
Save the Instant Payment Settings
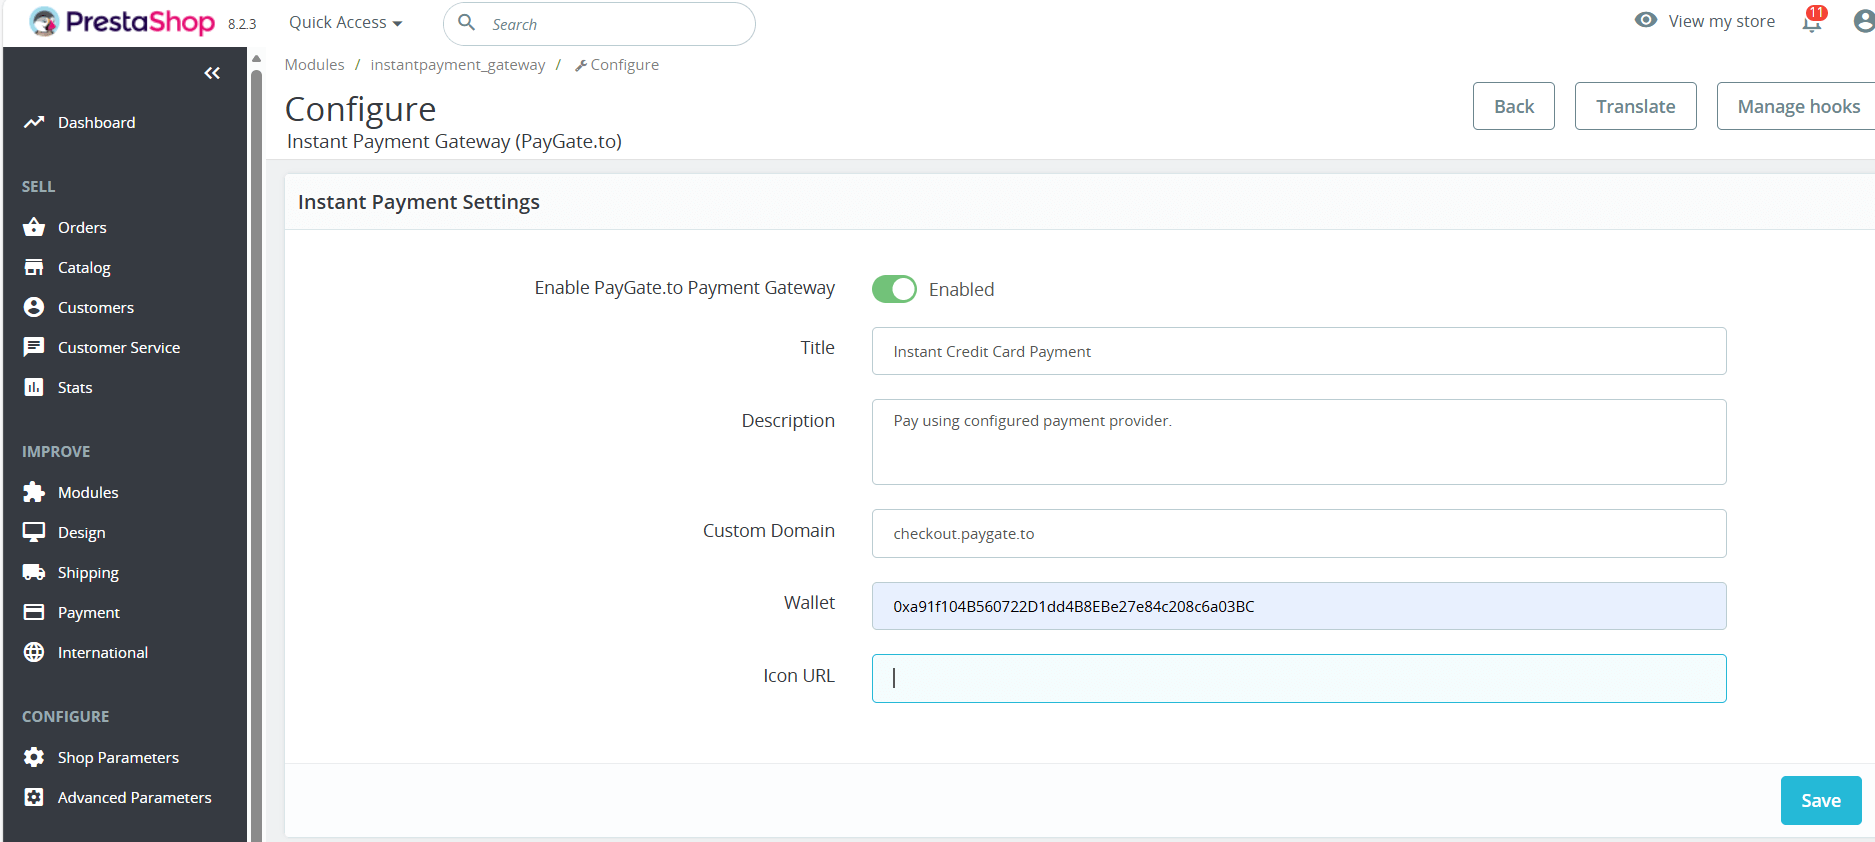(x=1821, y=800)
